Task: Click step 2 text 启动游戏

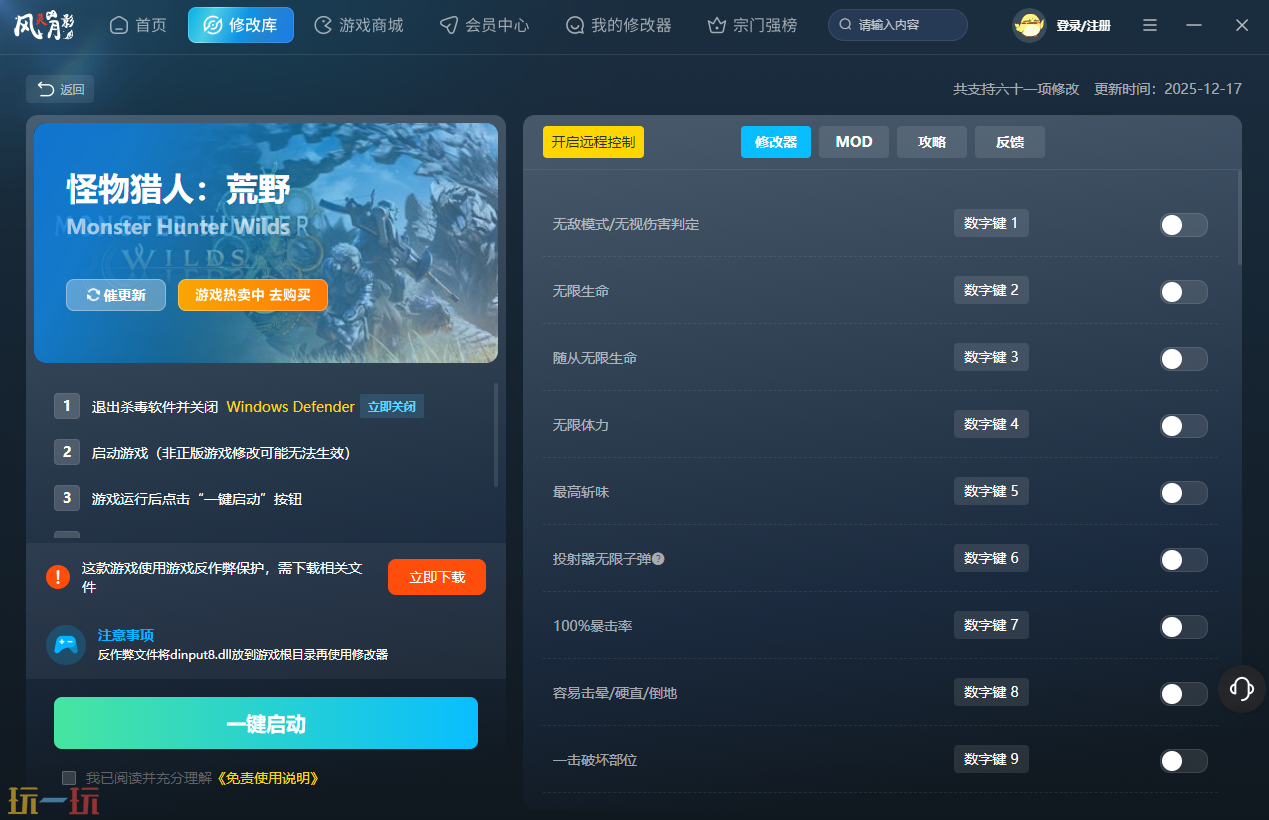Action: (221, 453)
